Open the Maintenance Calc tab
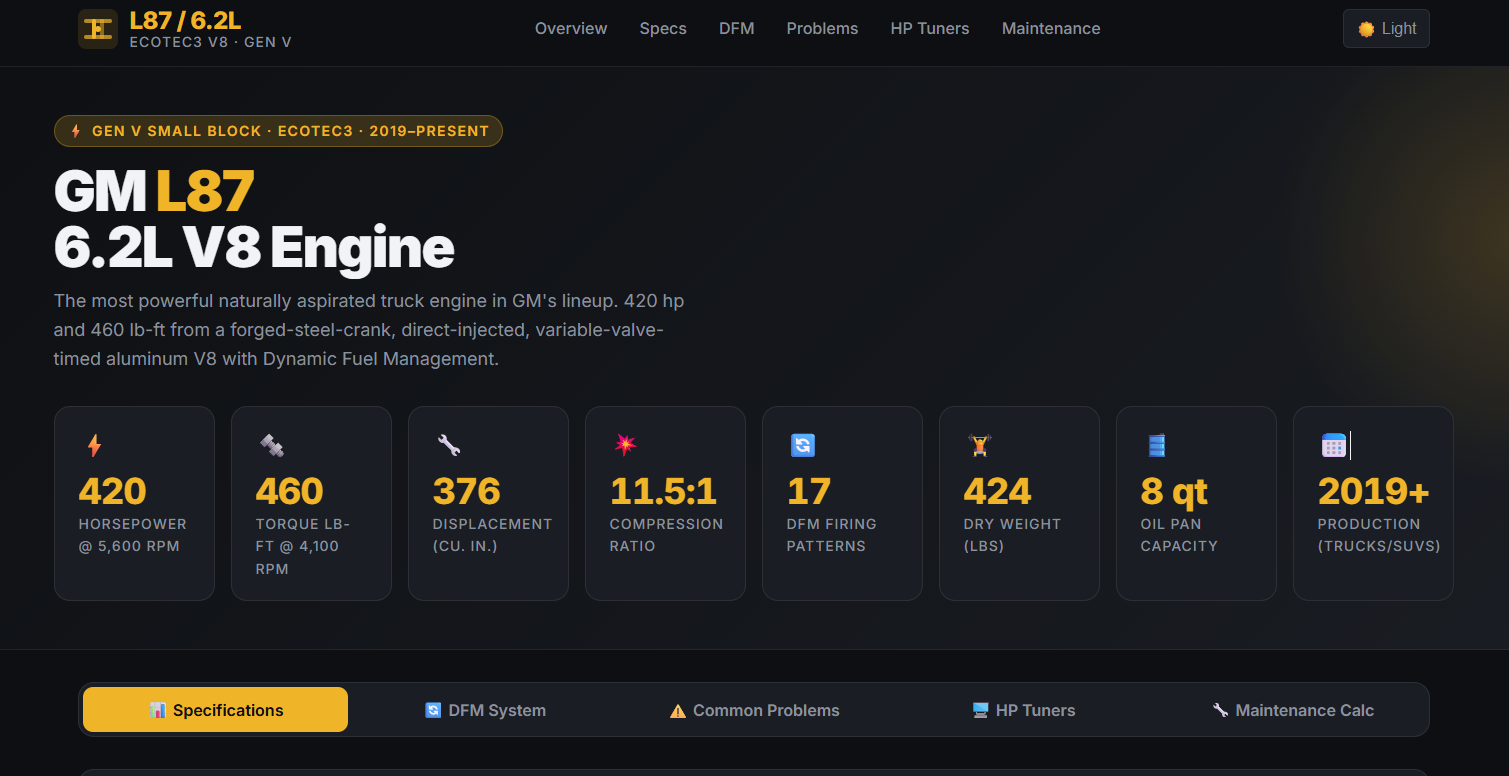Viewport: 1509px width, 776px height. point(1292,710)
